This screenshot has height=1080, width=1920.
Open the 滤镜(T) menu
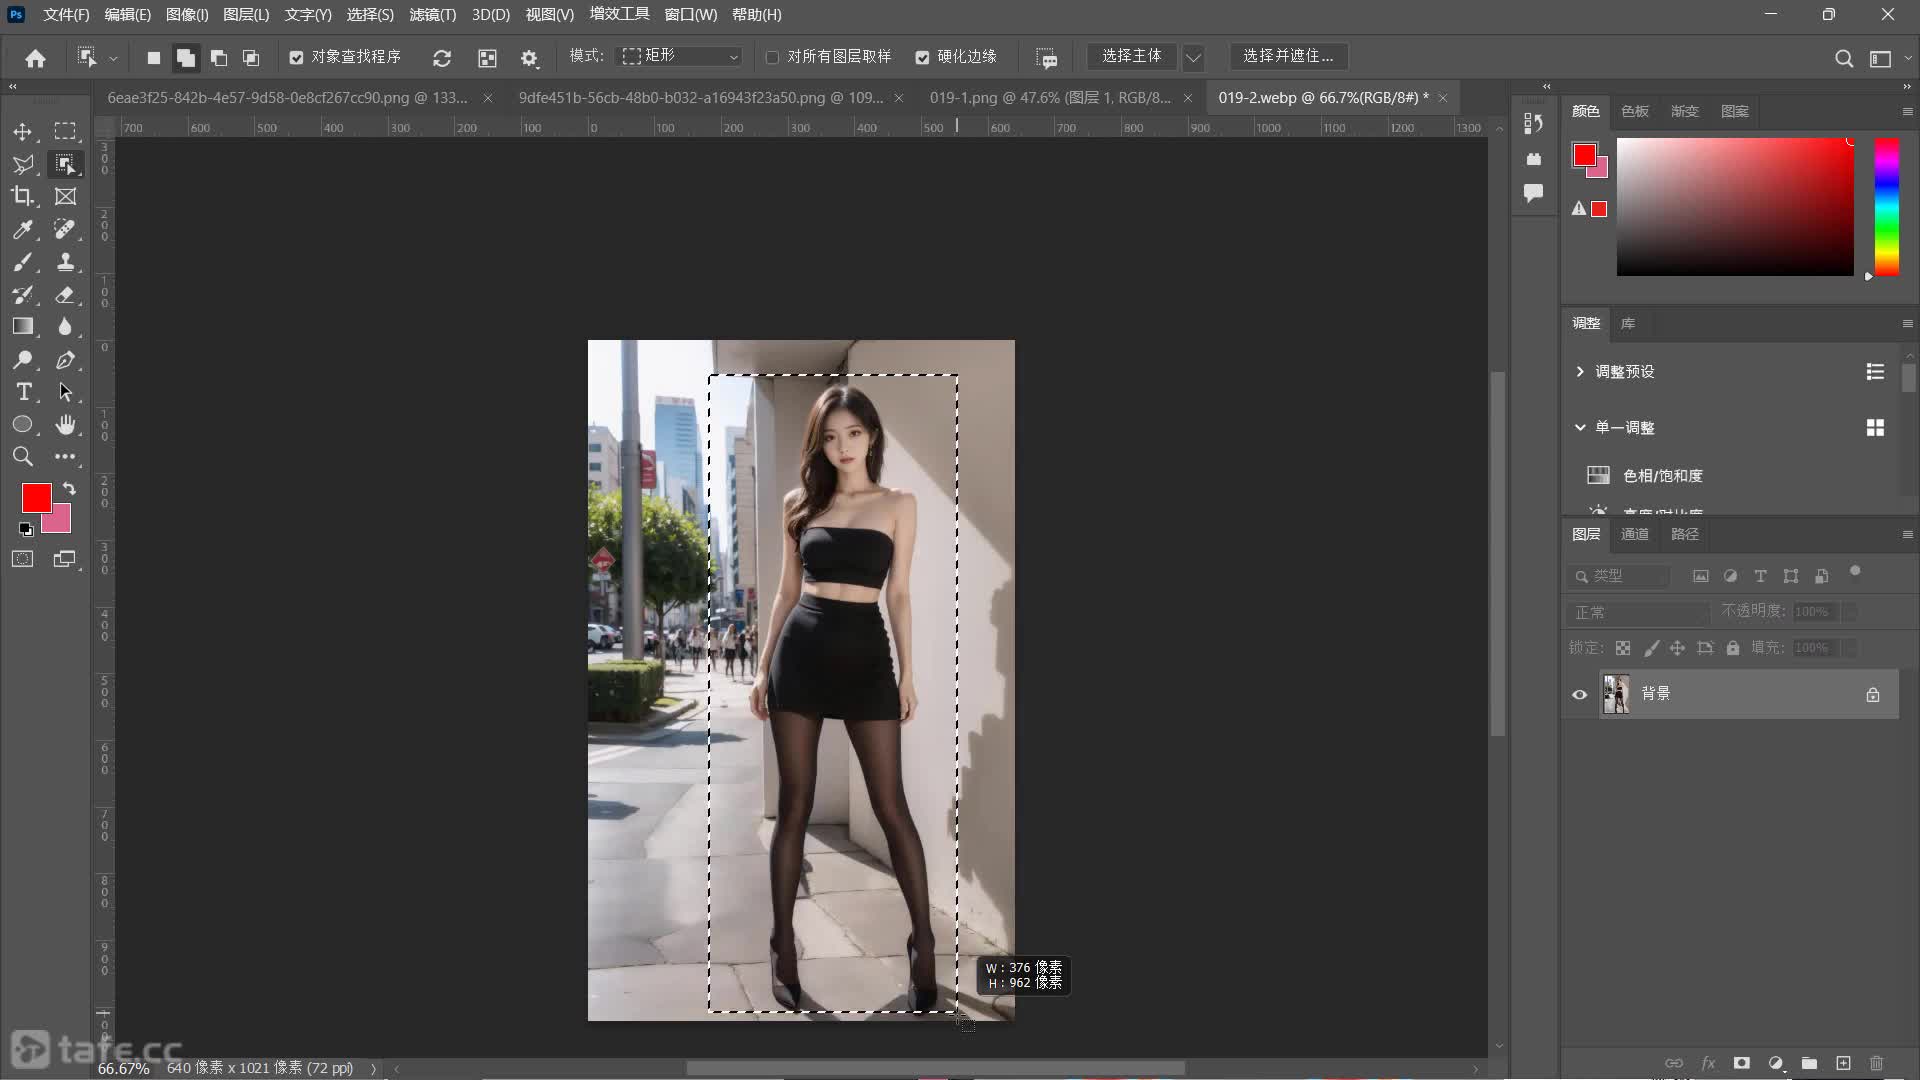pos(432,15)
